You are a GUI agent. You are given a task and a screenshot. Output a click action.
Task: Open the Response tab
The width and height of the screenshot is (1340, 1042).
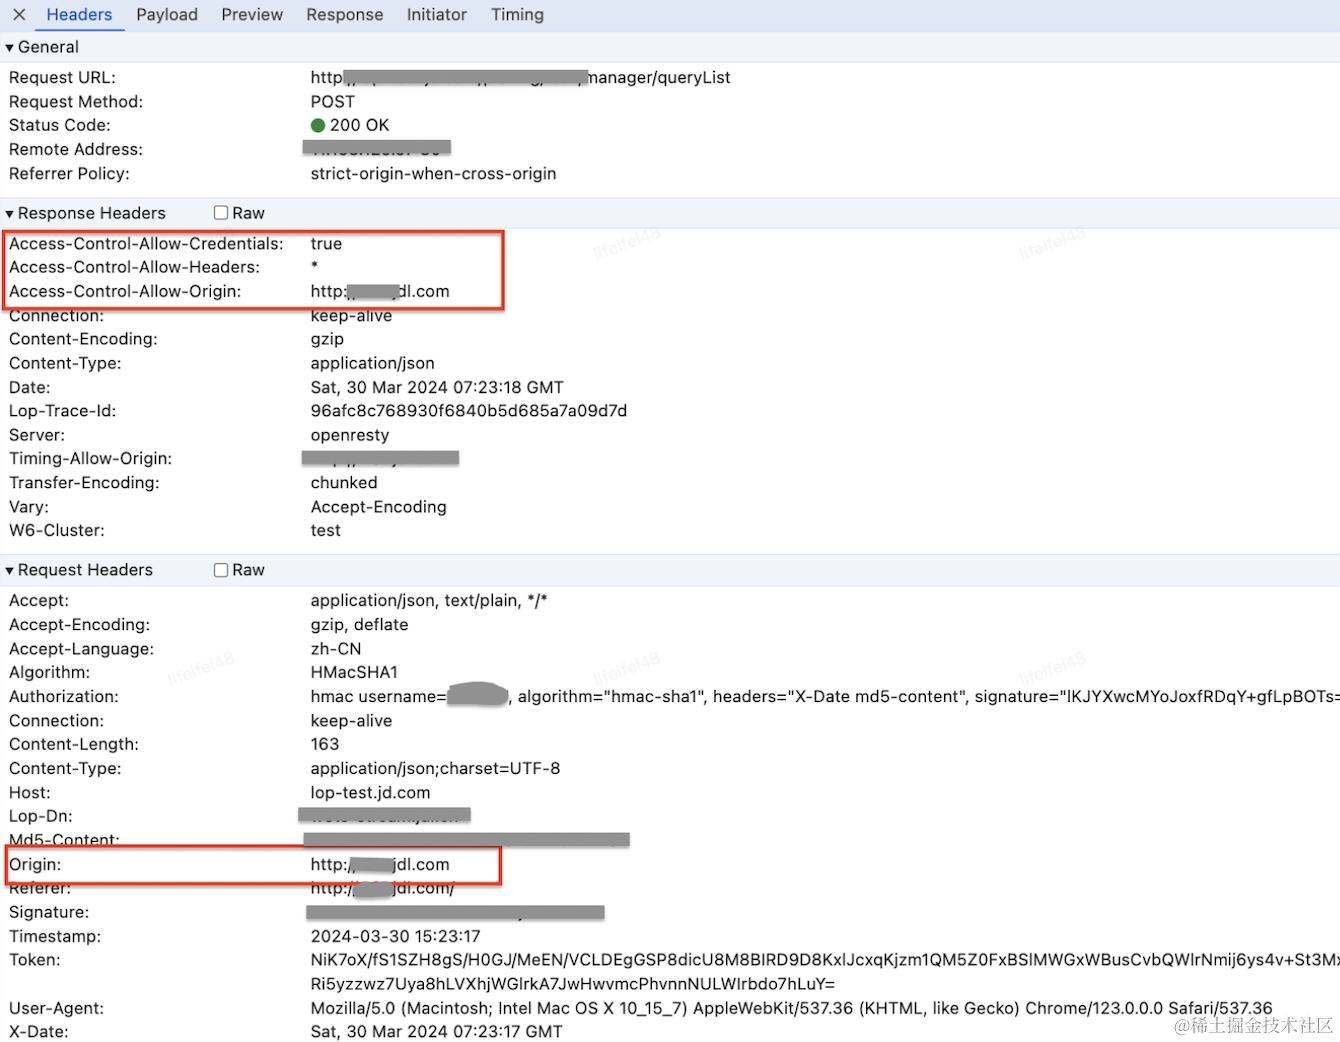tap(345, 15)
